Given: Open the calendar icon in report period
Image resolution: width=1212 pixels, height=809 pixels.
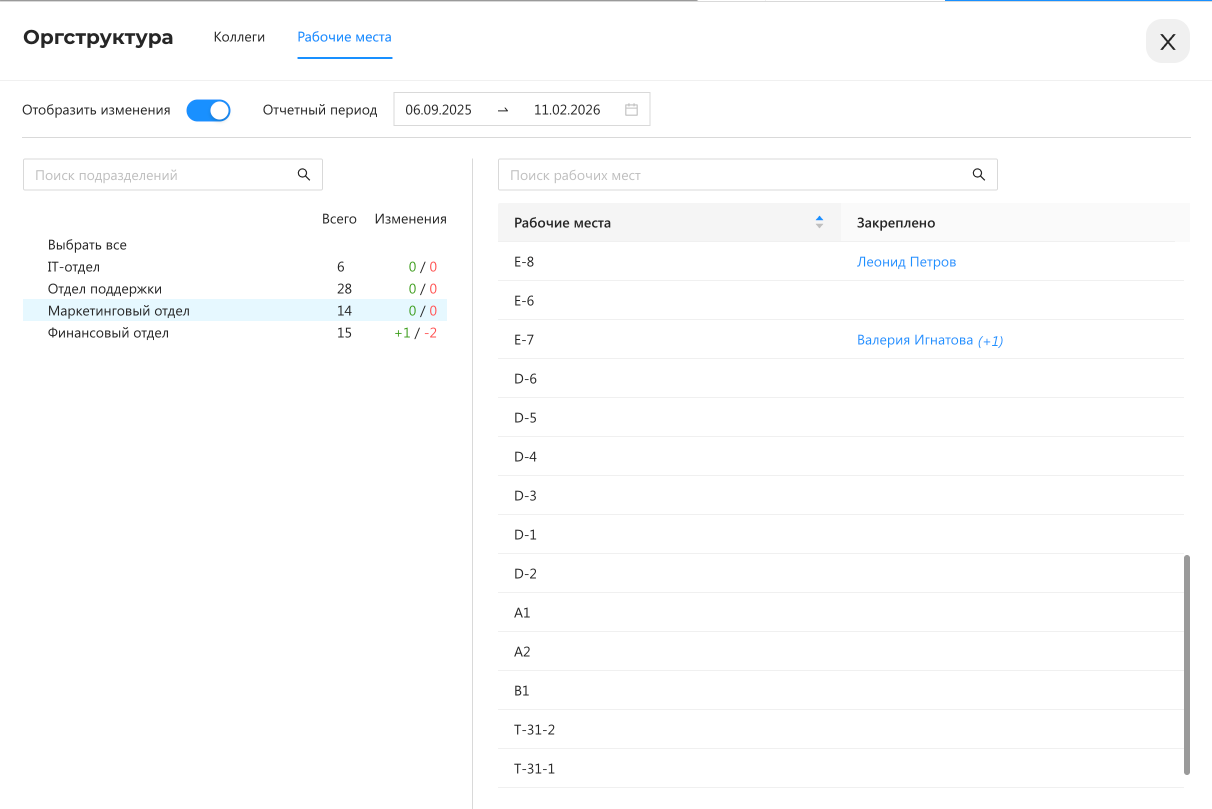Looking at the screenshot, I should click(631, 110).
